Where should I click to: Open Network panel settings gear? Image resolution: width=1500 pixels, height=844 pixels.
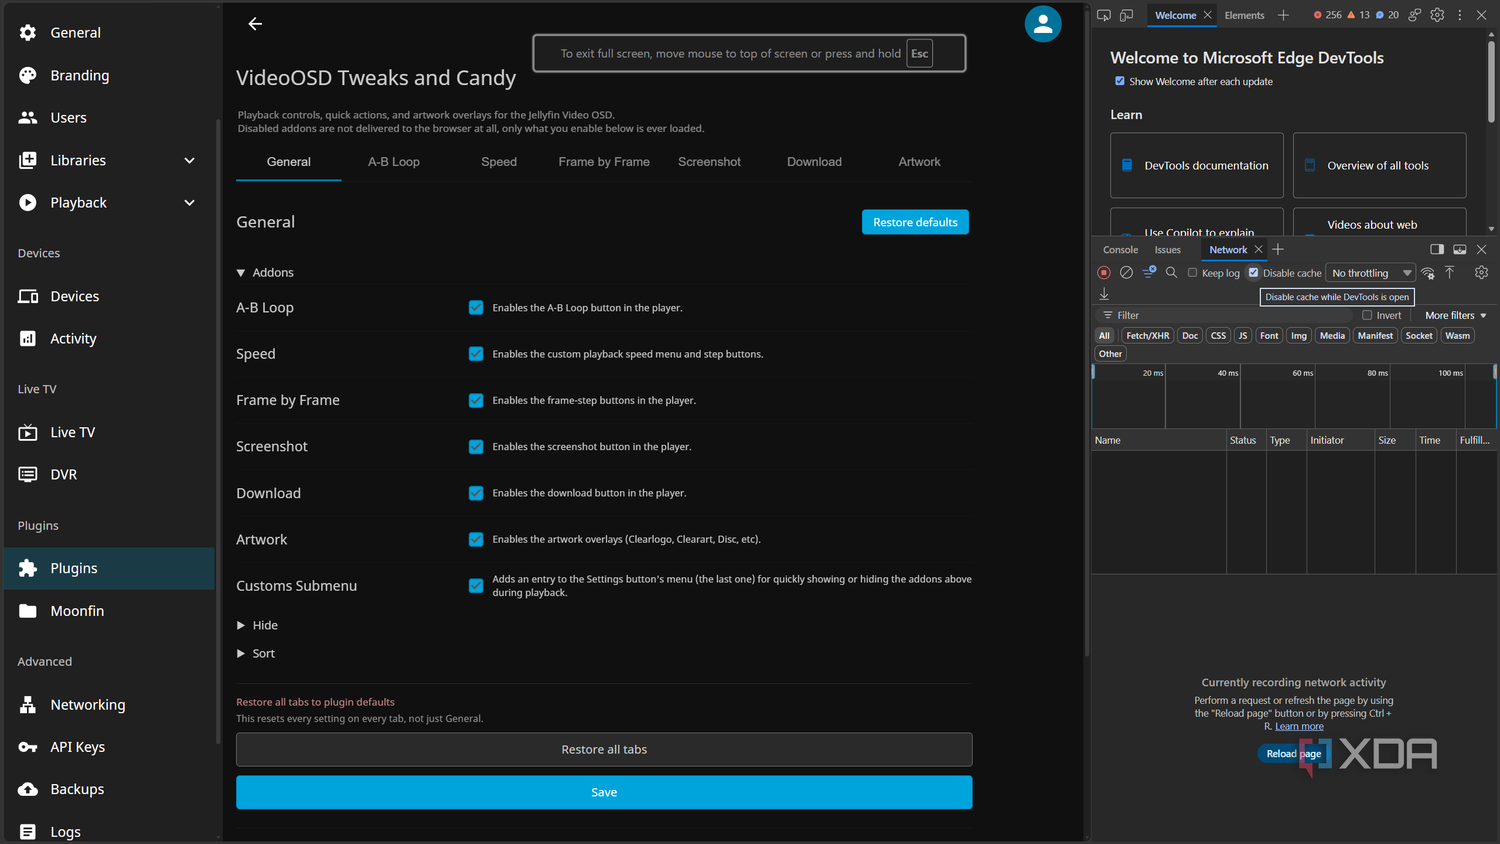[x=1481, y=273]
